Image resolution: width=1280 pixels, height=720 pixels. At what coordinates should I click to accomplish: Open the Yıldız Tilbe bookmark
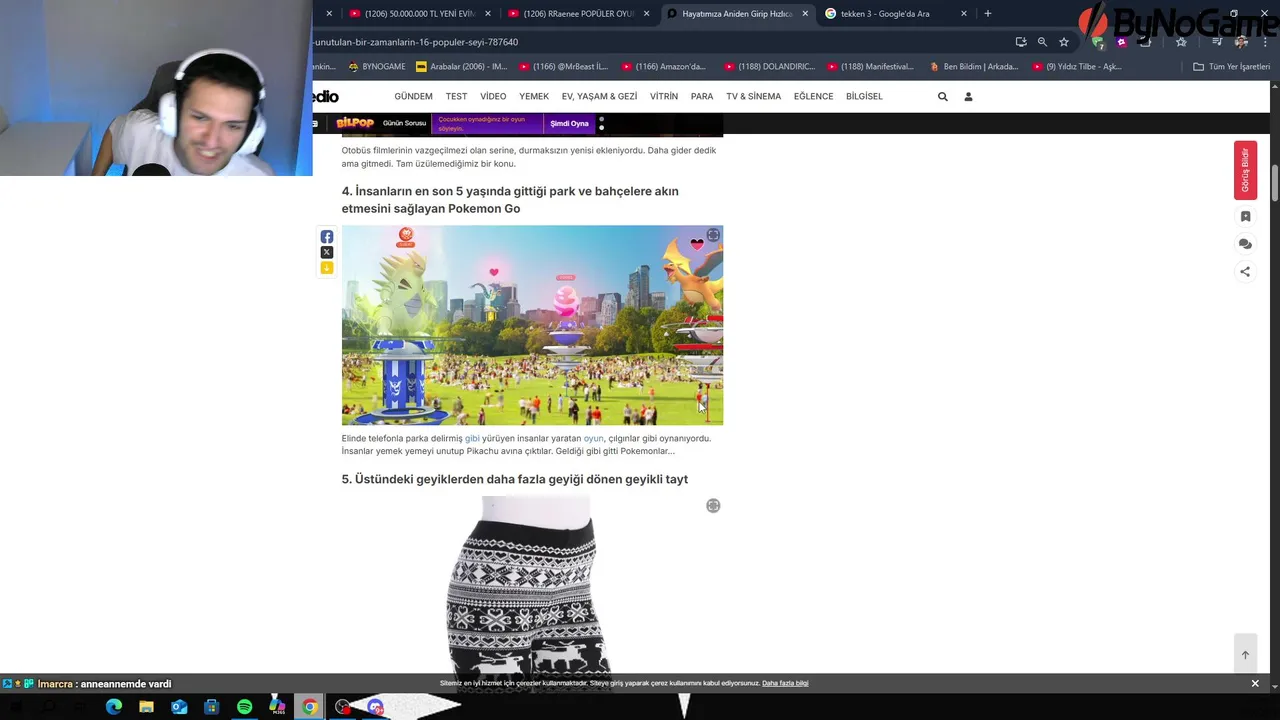click(x=1077, y=67)
